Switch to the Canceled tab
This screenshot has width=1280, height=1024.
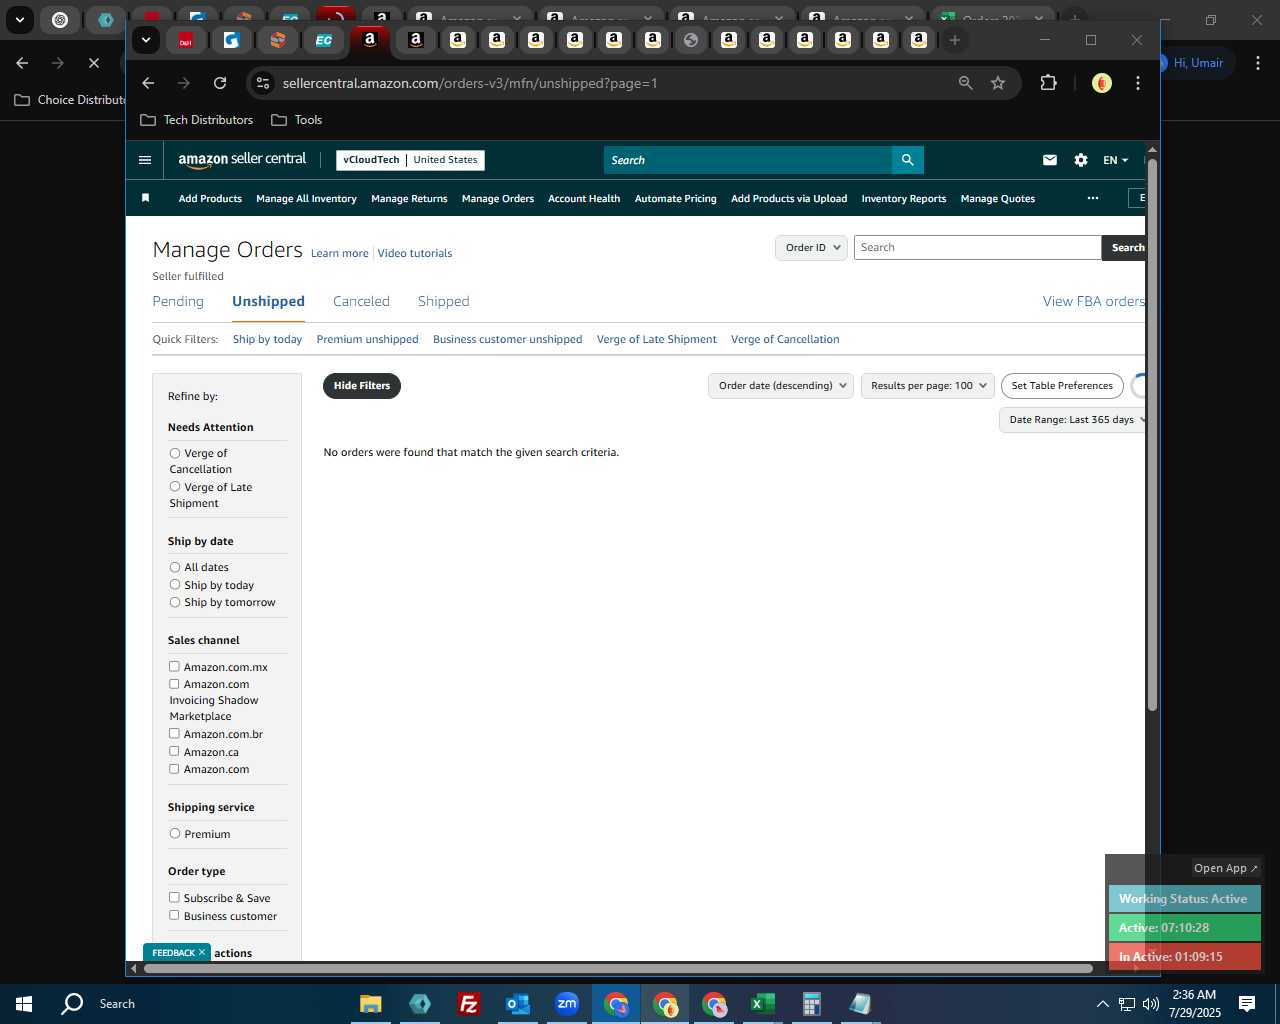[x=361, y=301]
